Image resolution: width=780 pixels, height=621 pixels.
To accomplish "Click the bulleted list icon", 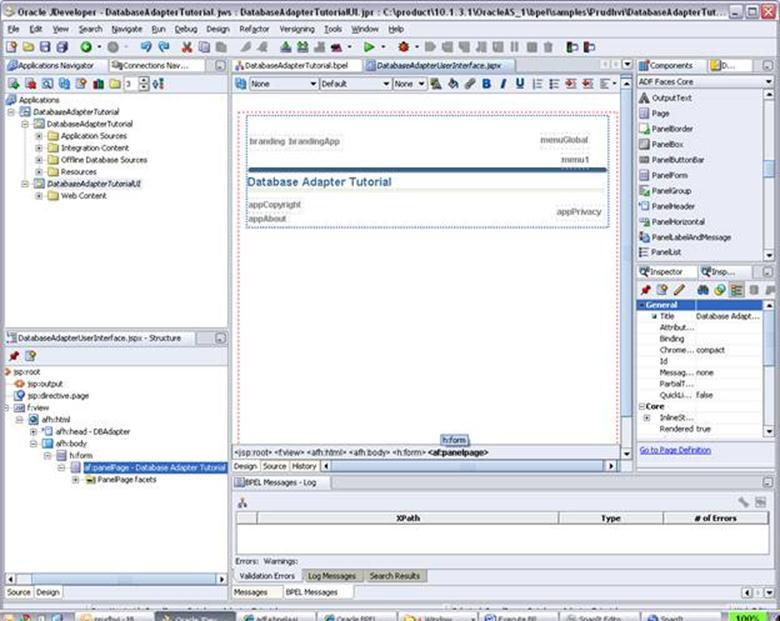I will pos(554,84).
